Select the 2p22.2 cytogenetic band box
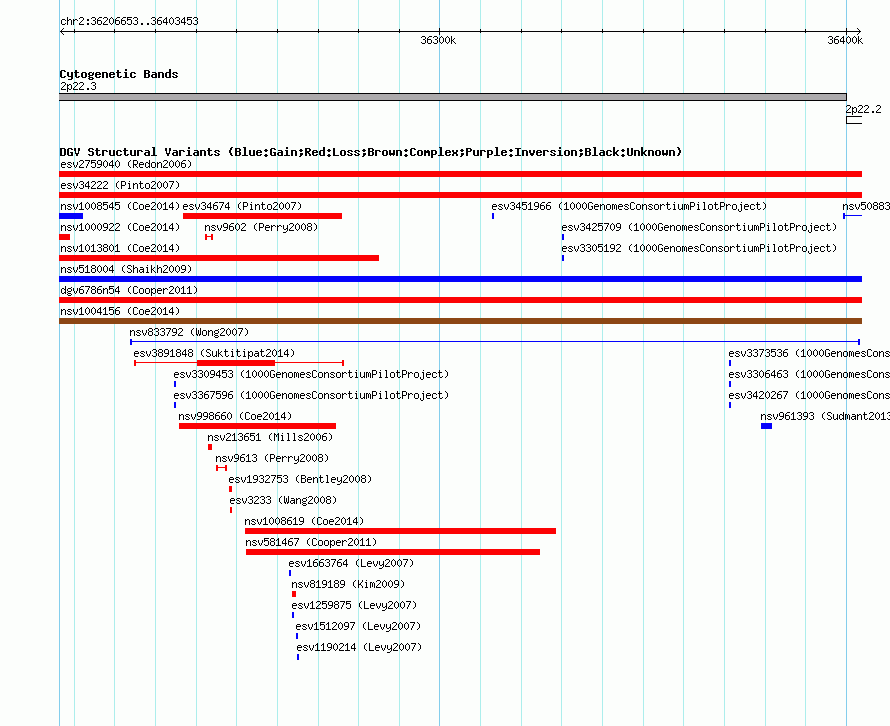Viewport: 890px width, 726px height. [x=854, y=120]
